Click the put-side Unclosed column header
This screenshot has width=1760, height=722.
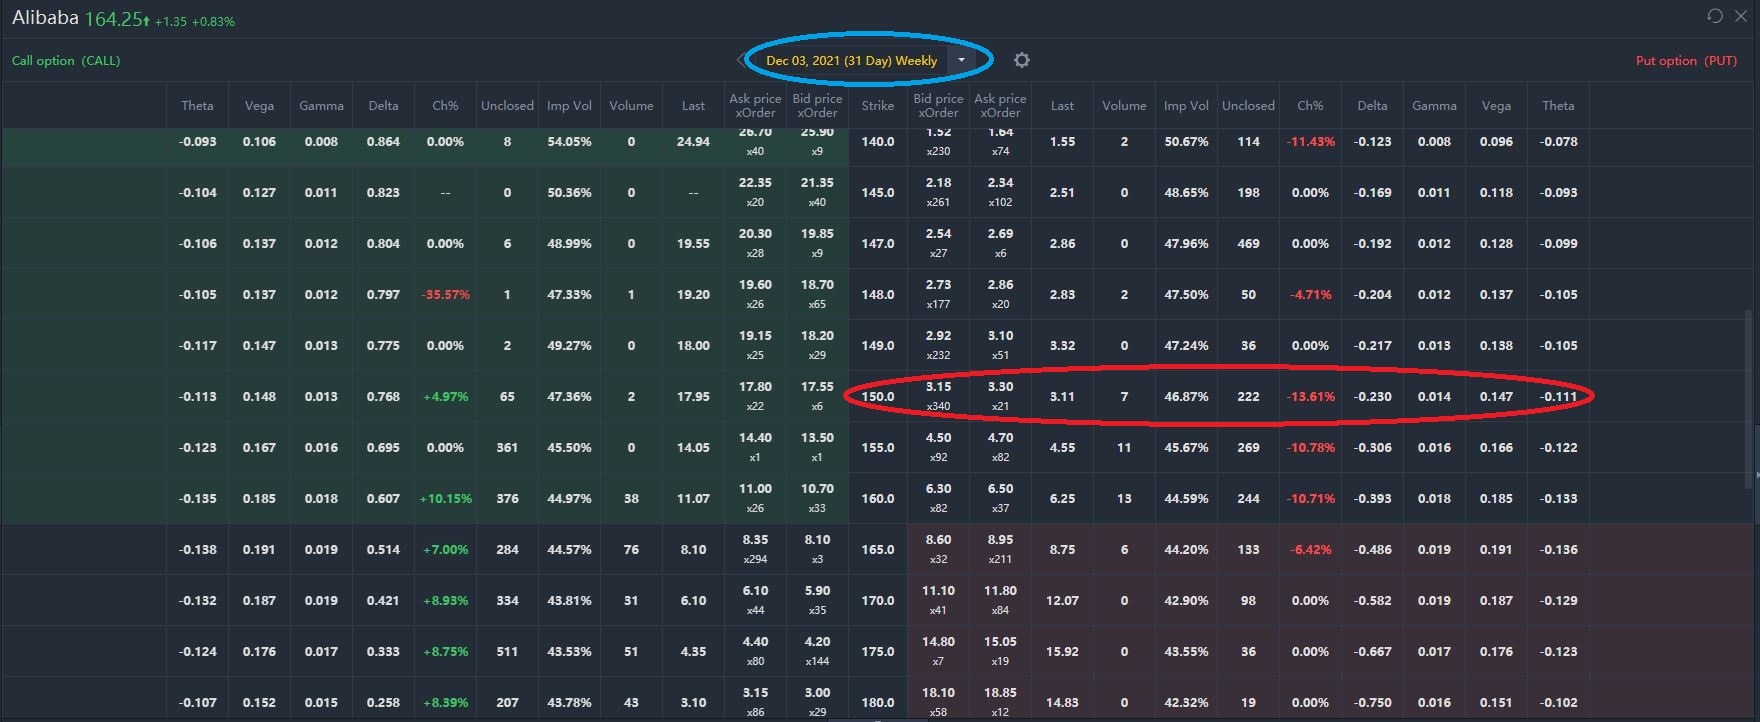1248,106
